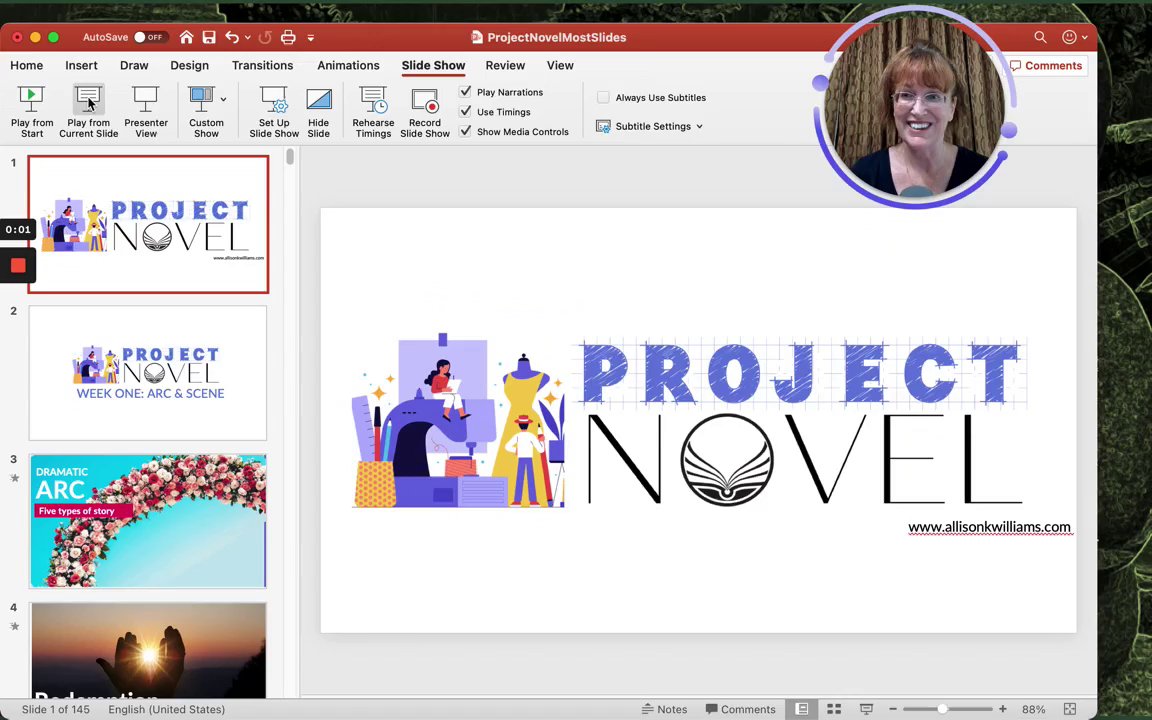Open Subtitle Settings
Screen dimensions: 1152x720
pyautogui.click(x=649, y=126)
